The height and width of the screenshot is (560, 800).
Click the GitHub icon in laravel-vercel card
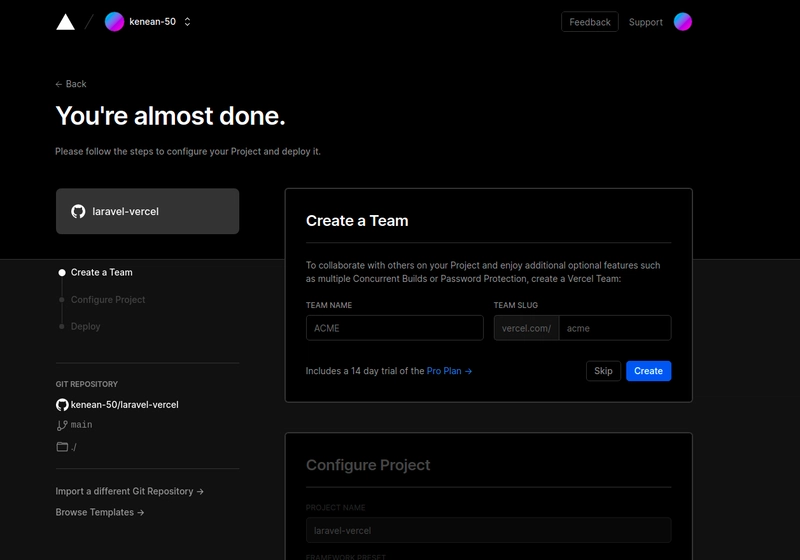click(x=78, y=211)
